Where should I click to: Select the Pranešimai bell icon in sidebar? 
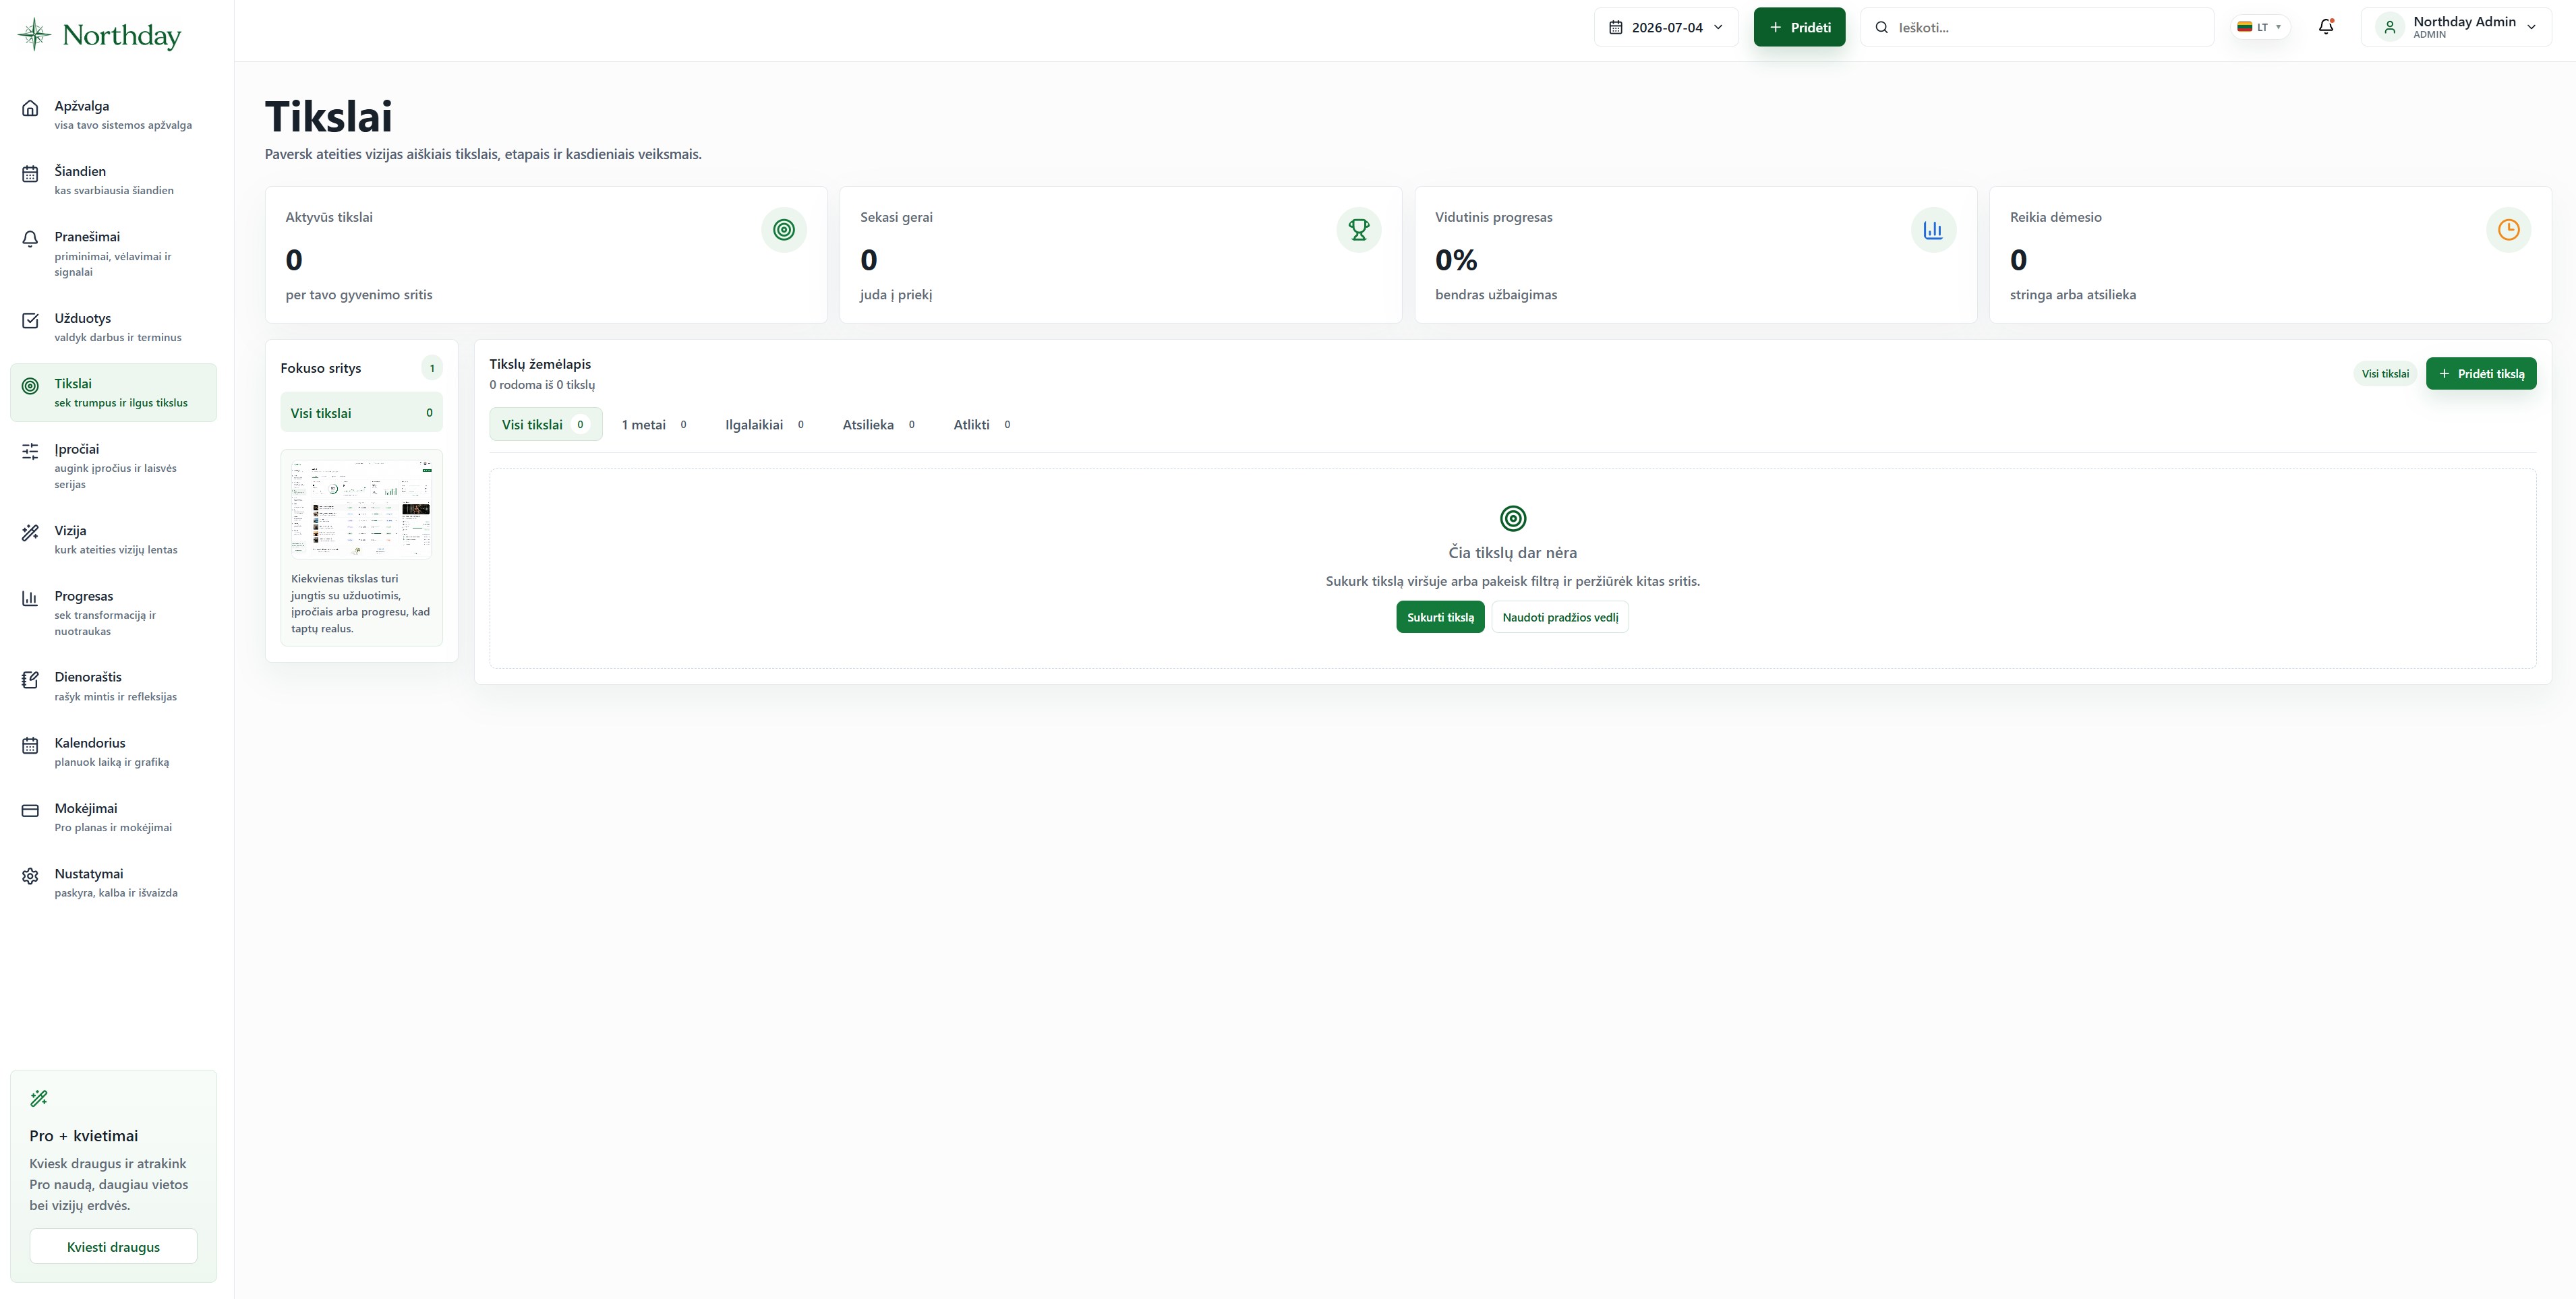coord(30,239)
